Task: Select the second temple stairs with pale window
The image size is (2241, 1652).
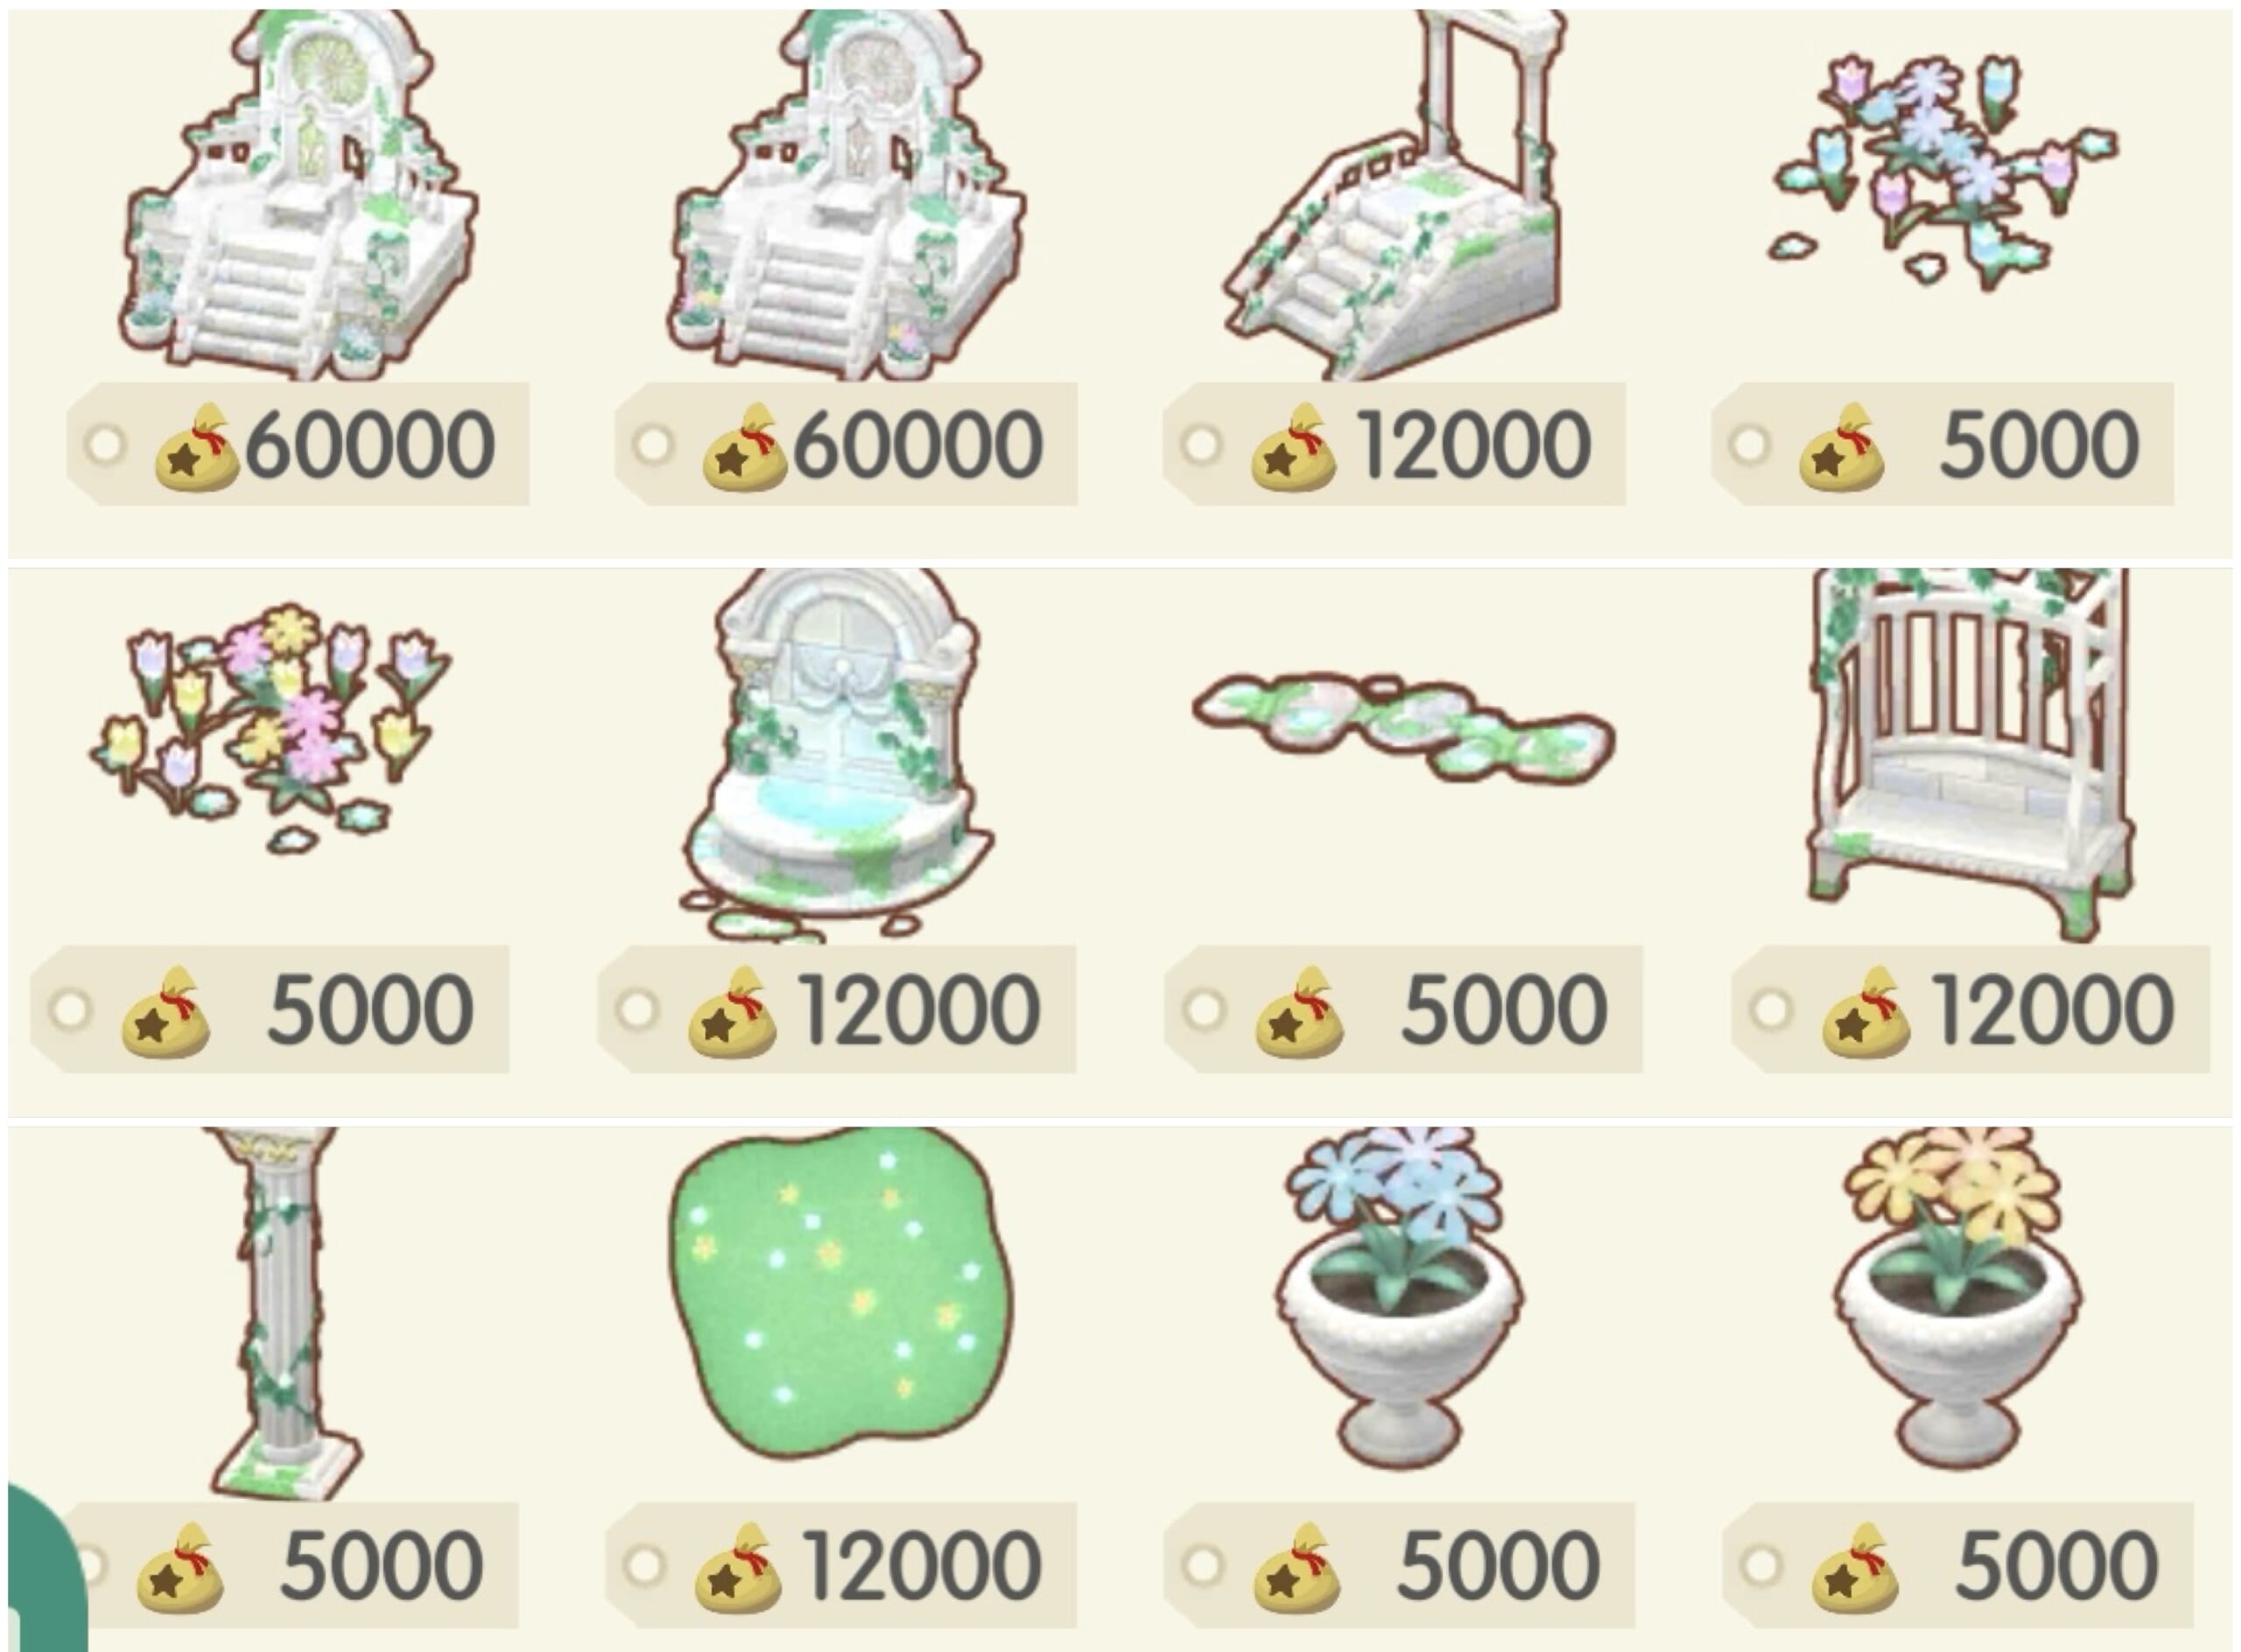Action: pos(846,195)
